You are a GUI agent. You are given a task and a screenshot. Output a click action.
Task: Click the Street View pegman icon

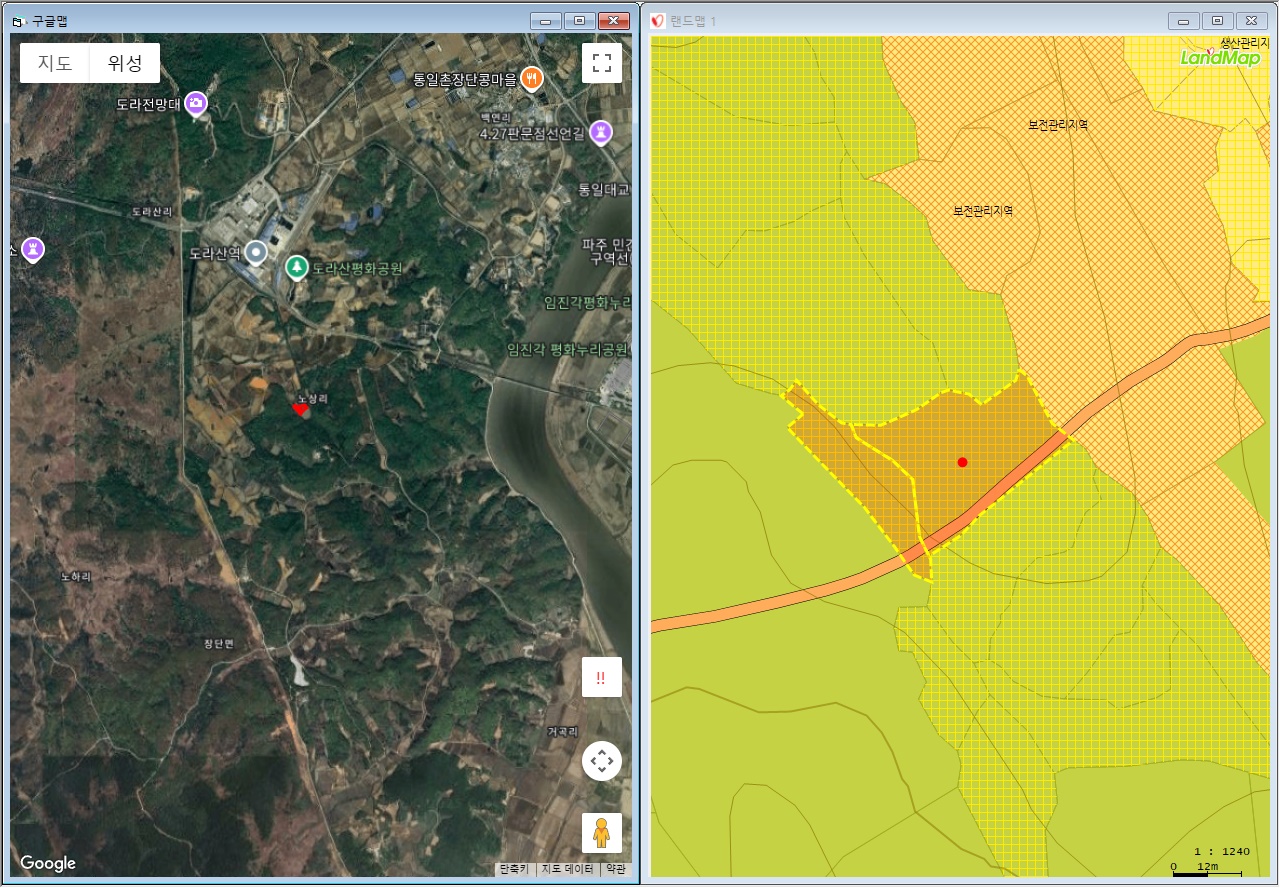pyautogui.click(x=601, y=832)
